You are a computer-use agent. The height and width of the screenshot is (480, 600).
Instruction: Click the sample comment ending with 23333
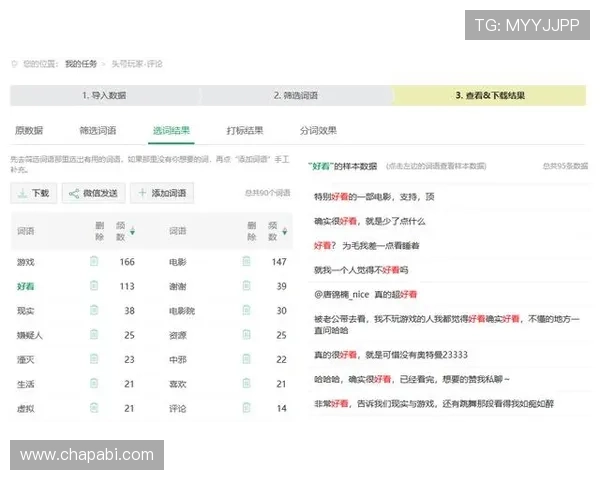pos(391,355)
